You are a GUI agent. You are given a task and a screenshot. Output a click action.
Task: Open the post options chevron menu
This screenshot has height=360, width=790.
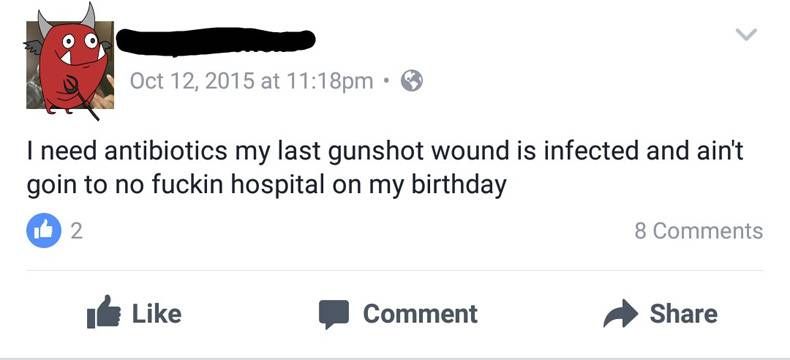(x=746, y=34)
